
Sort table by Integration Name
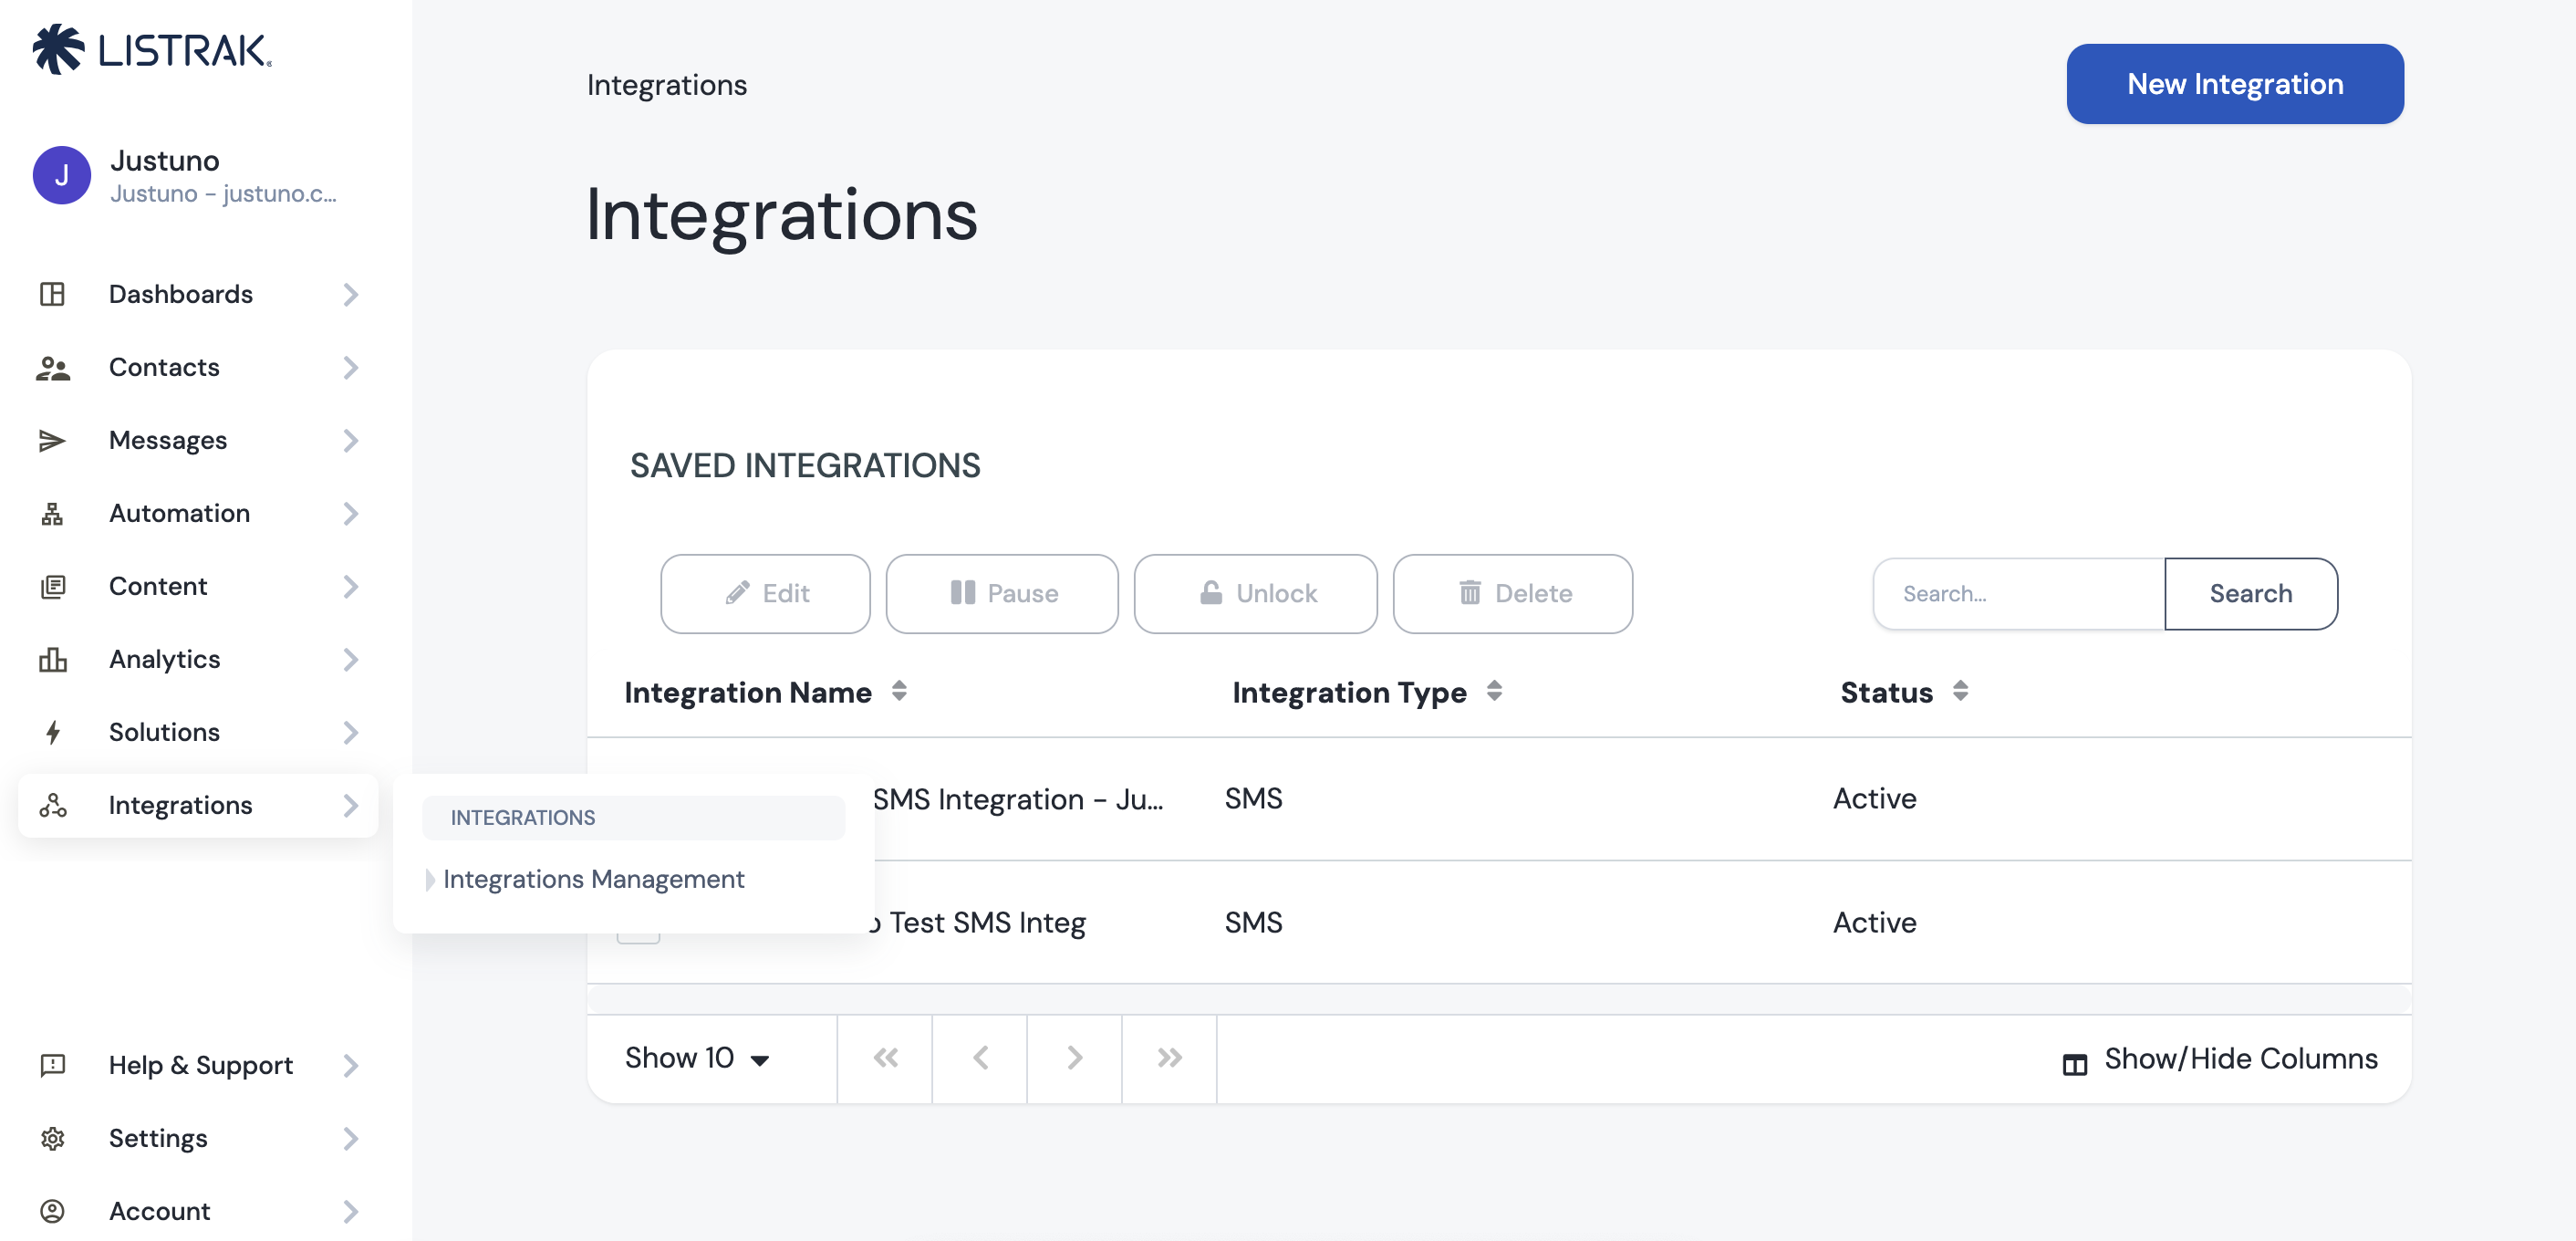[x=898, y=691]
